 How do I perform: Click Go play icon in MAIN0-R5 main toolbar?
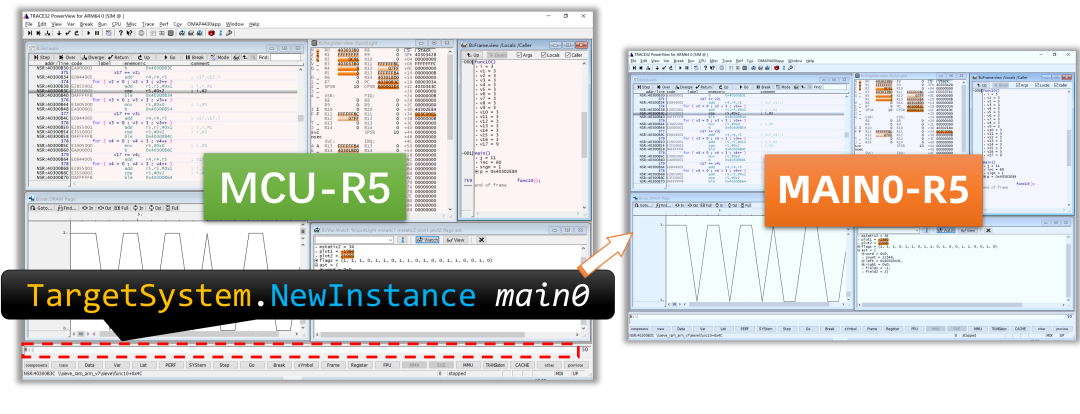[680, 68]
